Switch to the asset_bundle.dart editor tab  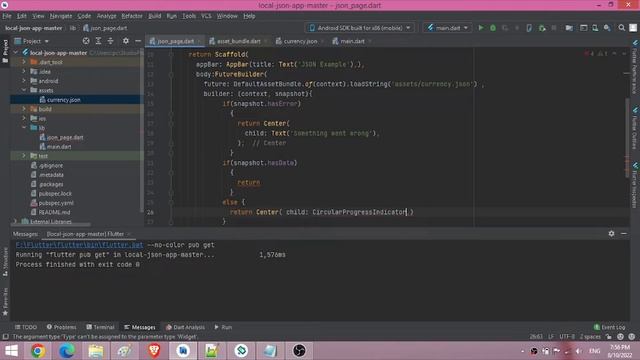coord(238,41)
